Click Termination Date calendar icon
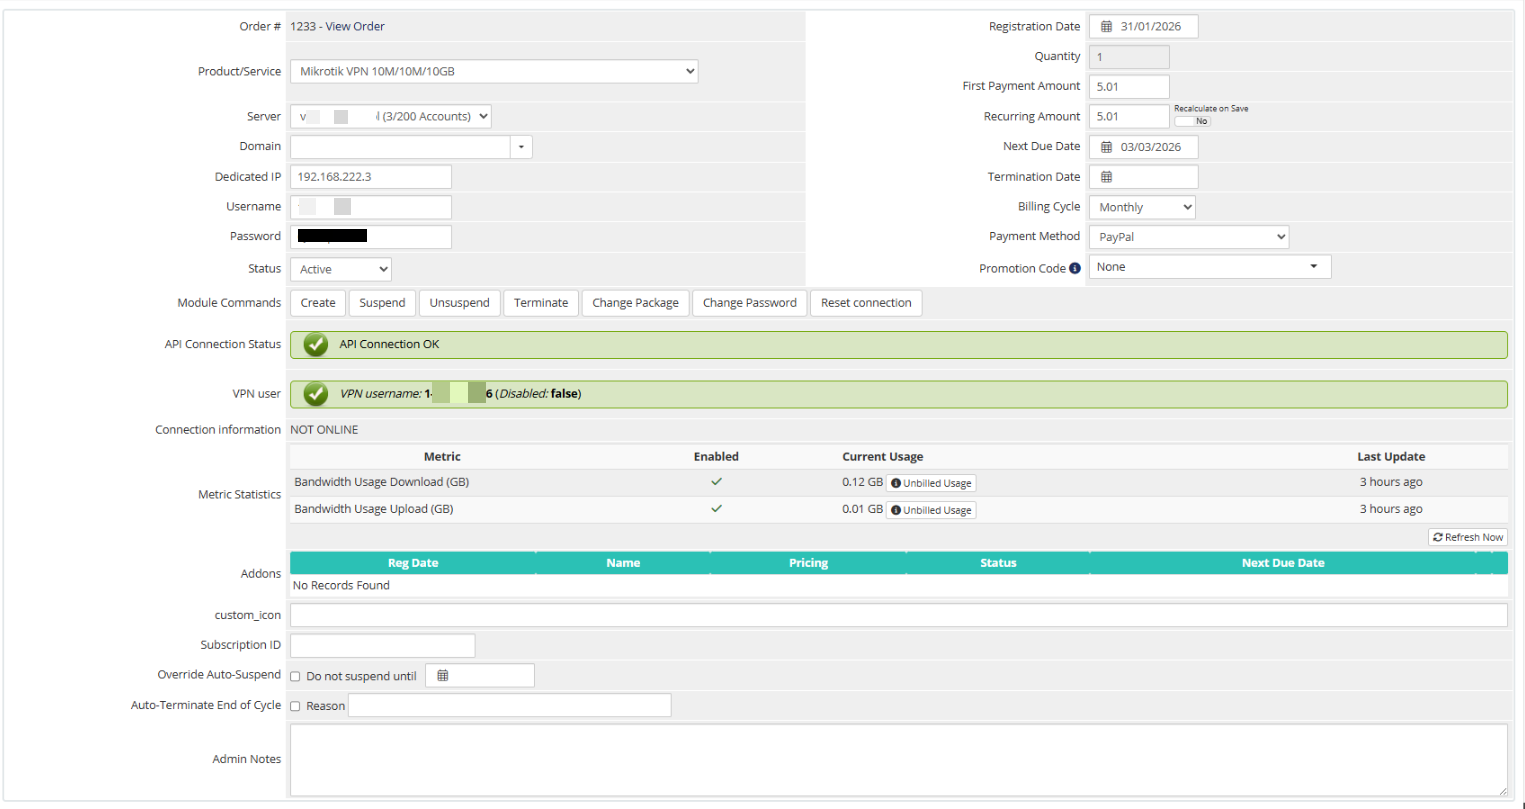 pos(1106,177)
